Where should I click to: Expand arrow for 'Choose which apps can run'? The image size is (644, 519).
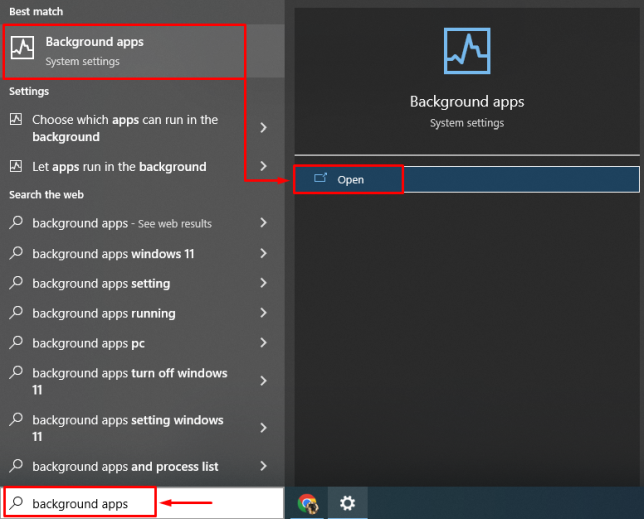coord(263,128)
